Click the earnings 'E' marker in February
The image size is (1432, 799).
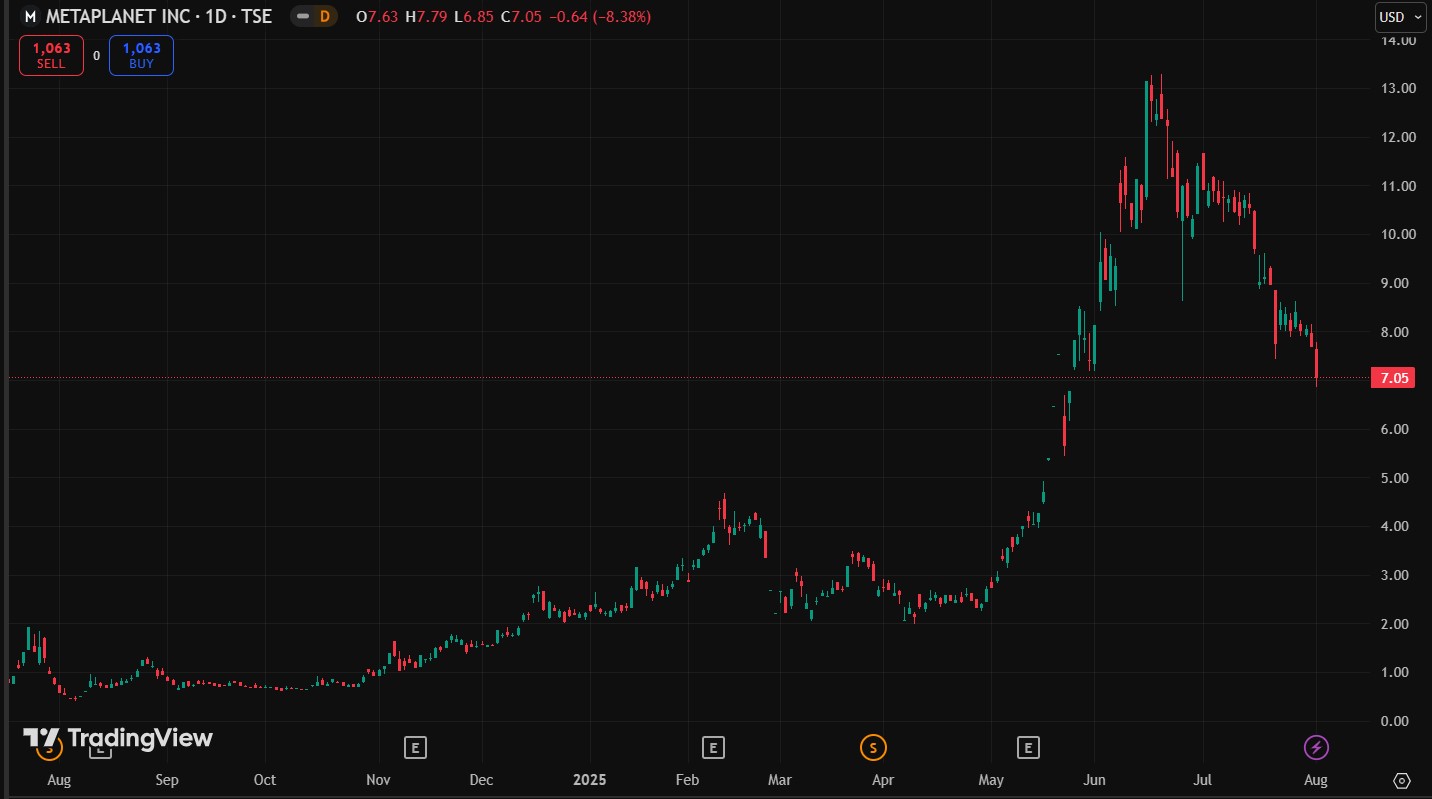pos(712,747)
